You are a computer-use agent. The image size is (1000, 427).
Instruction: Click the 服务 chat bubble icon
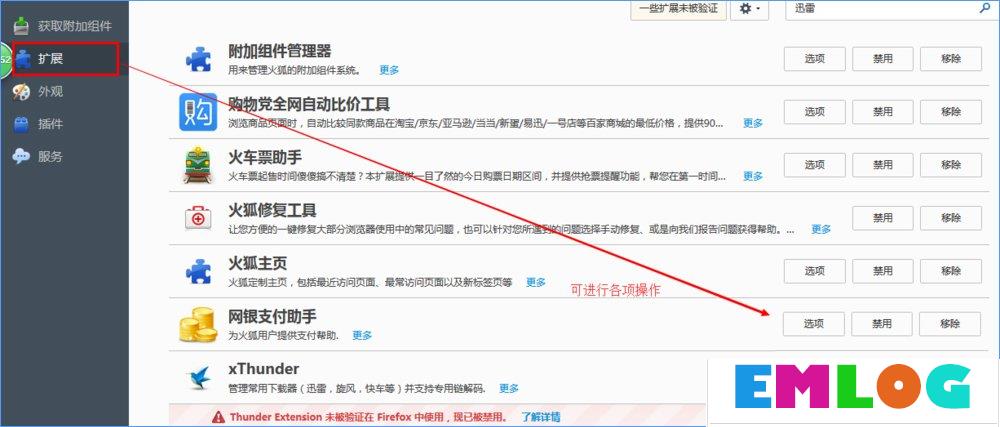[21, 157]
